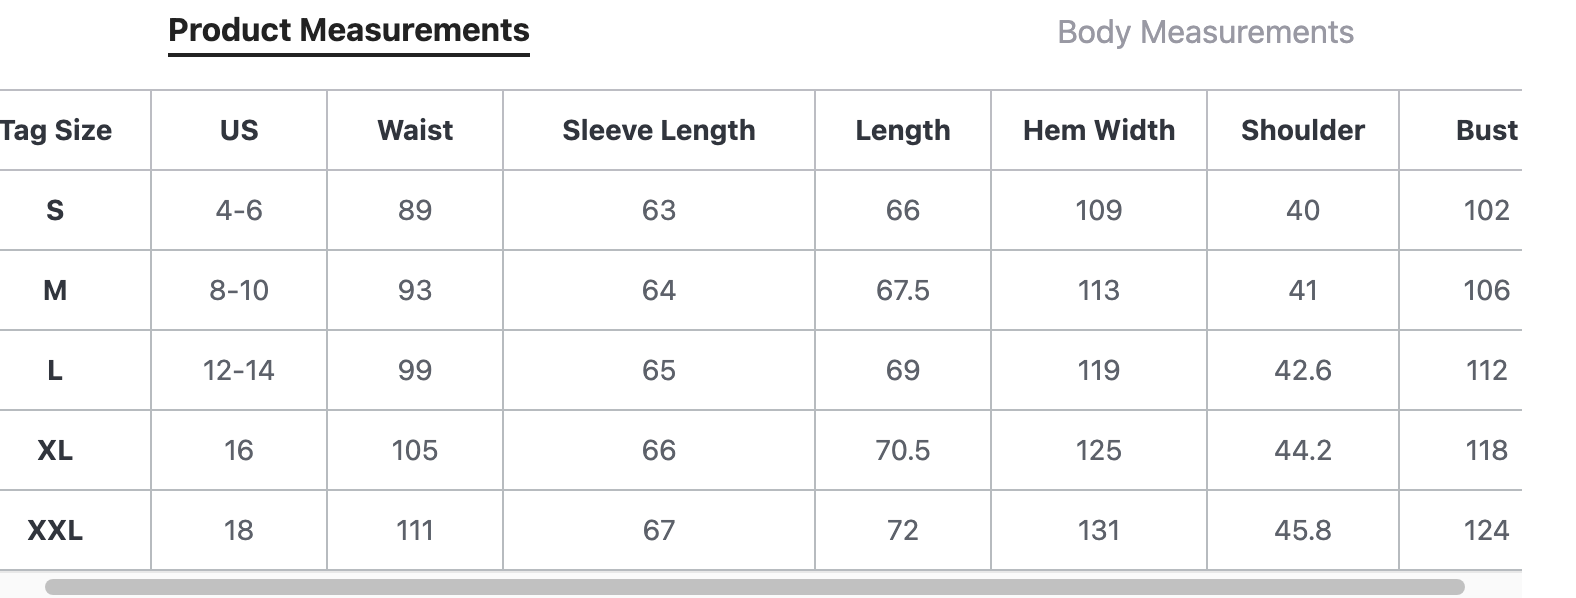Click the 44.2 shoulder cell for XL
This screenshot has width=1576, height=598.
(1303, 450)
